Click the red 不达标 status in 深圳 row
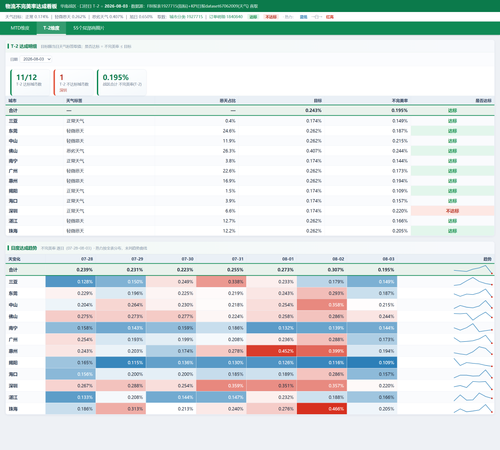 point(452,211)
